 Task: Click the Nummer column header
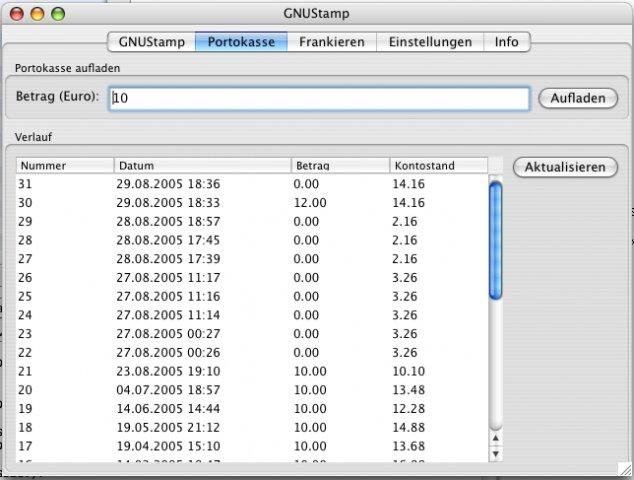65,166
